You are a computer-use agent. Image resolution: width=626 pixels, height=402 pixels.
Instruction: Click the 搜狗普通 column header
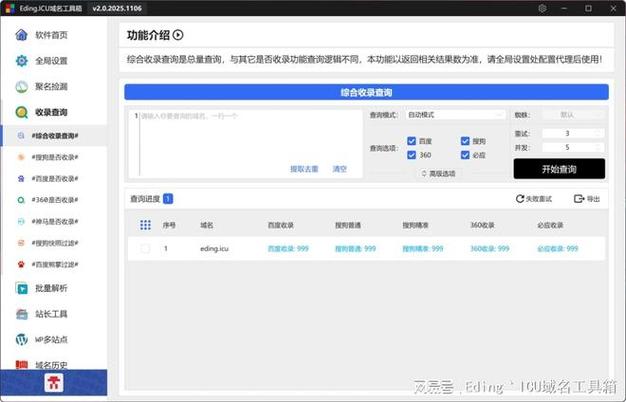pos(348,225)
